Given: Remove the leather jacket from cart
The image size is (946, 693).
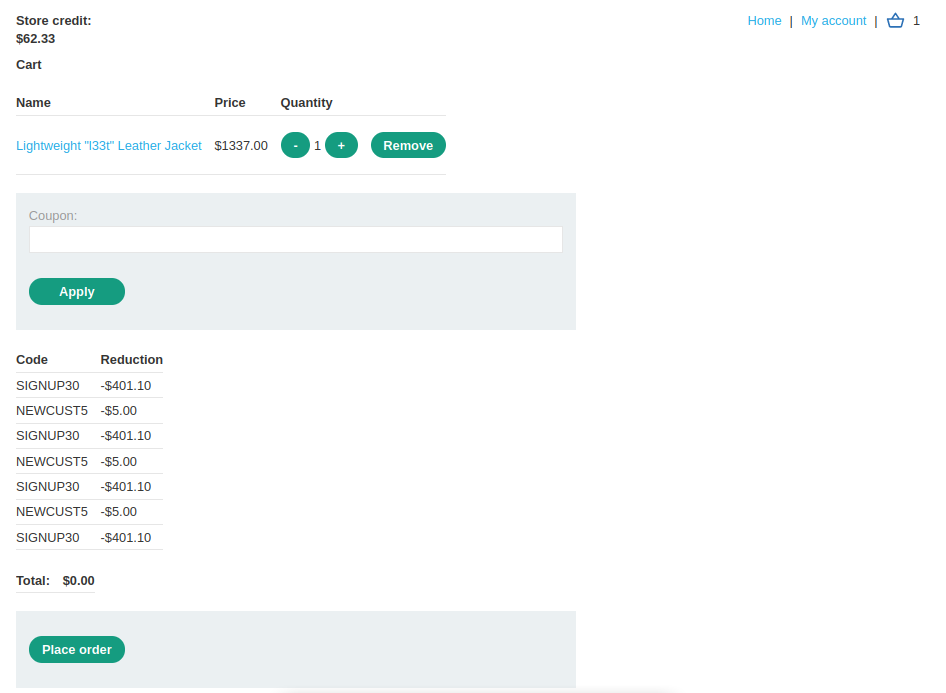Looking at the screenshot, I should 408,146.
